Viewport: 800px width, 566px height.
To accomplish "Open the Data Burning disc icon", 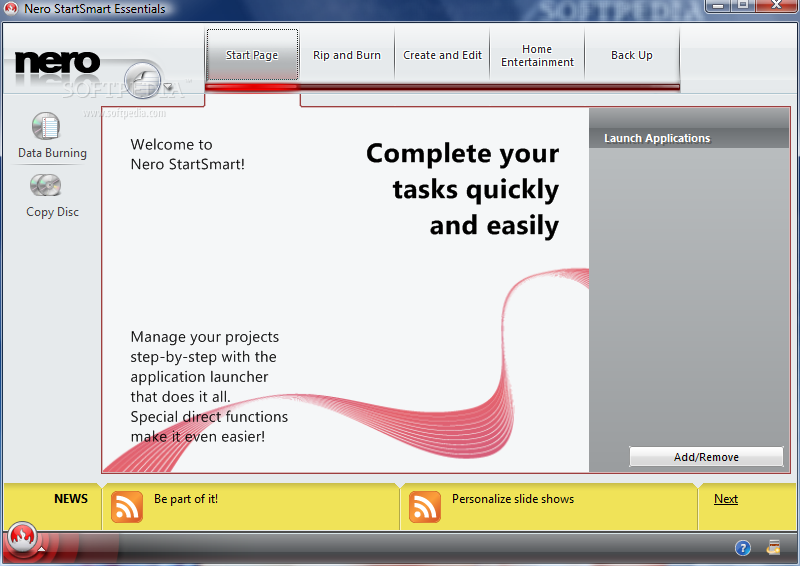I will point(46,126).
